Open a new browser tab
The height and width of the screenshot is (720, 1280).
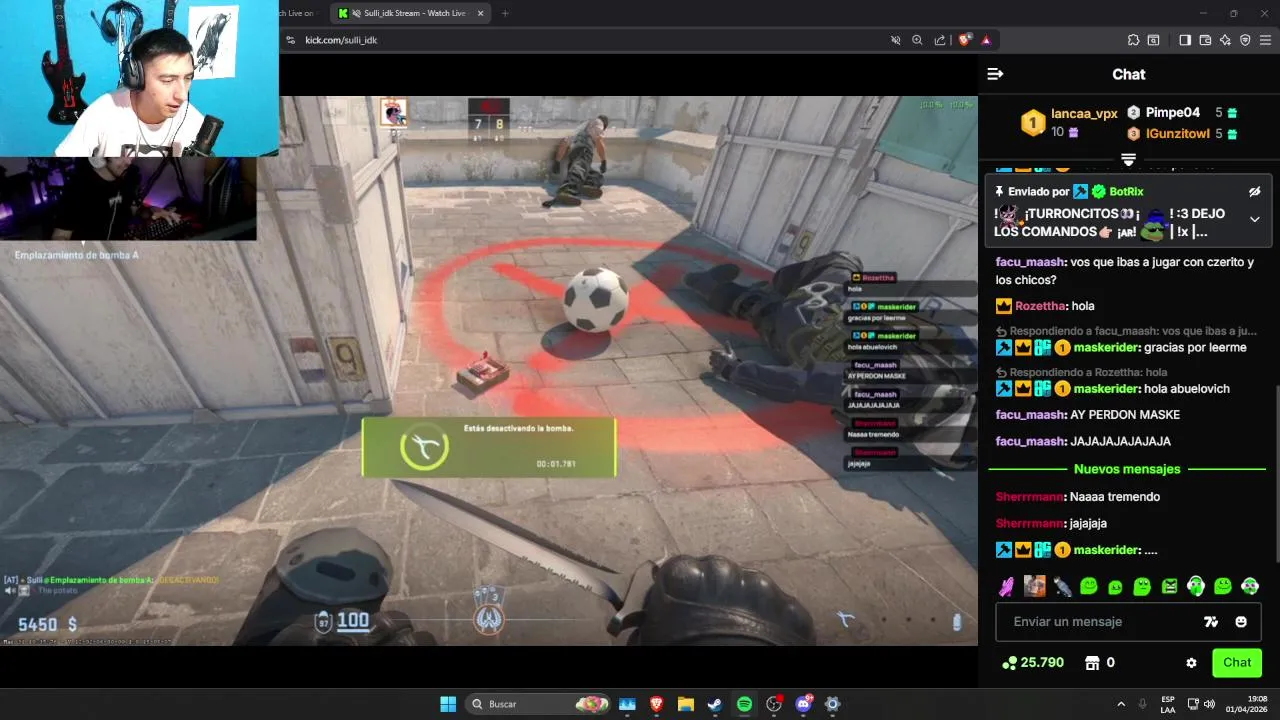(x=505, y=13)
